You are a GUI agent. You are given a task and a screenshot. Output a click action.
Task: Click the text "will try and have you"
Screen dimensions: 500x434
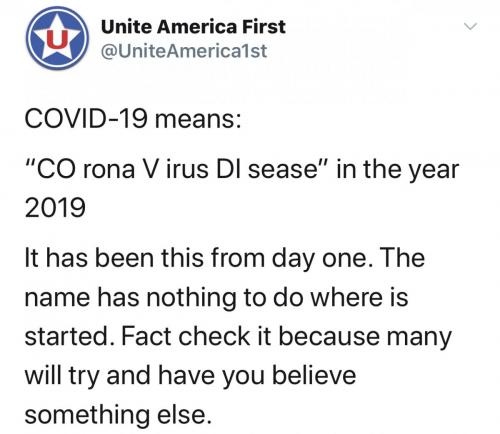[145, 376]
